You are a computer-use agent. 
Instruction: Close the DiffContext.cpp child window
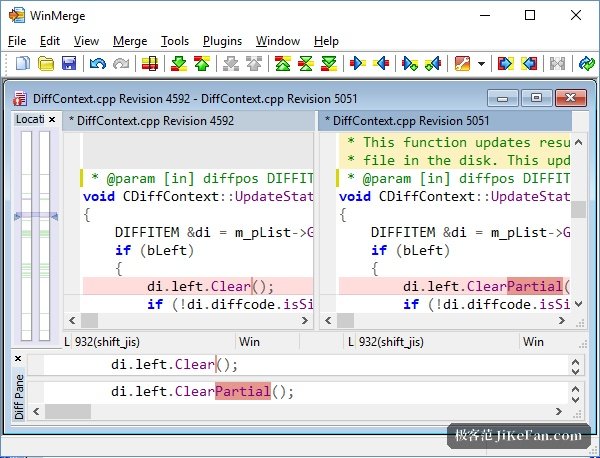pyautogui.click(x=570, y=98)
